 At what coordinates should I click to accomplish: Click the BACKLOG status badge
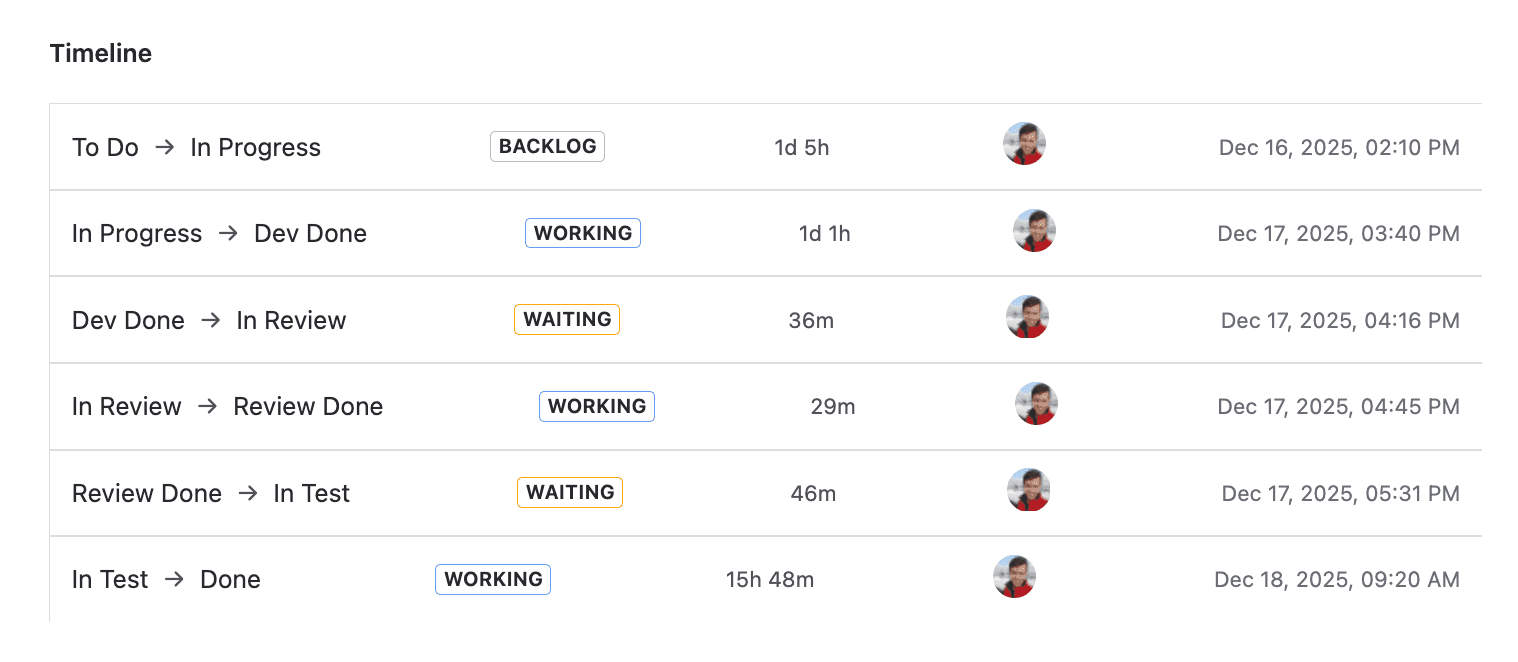click(x=547, y=147)
